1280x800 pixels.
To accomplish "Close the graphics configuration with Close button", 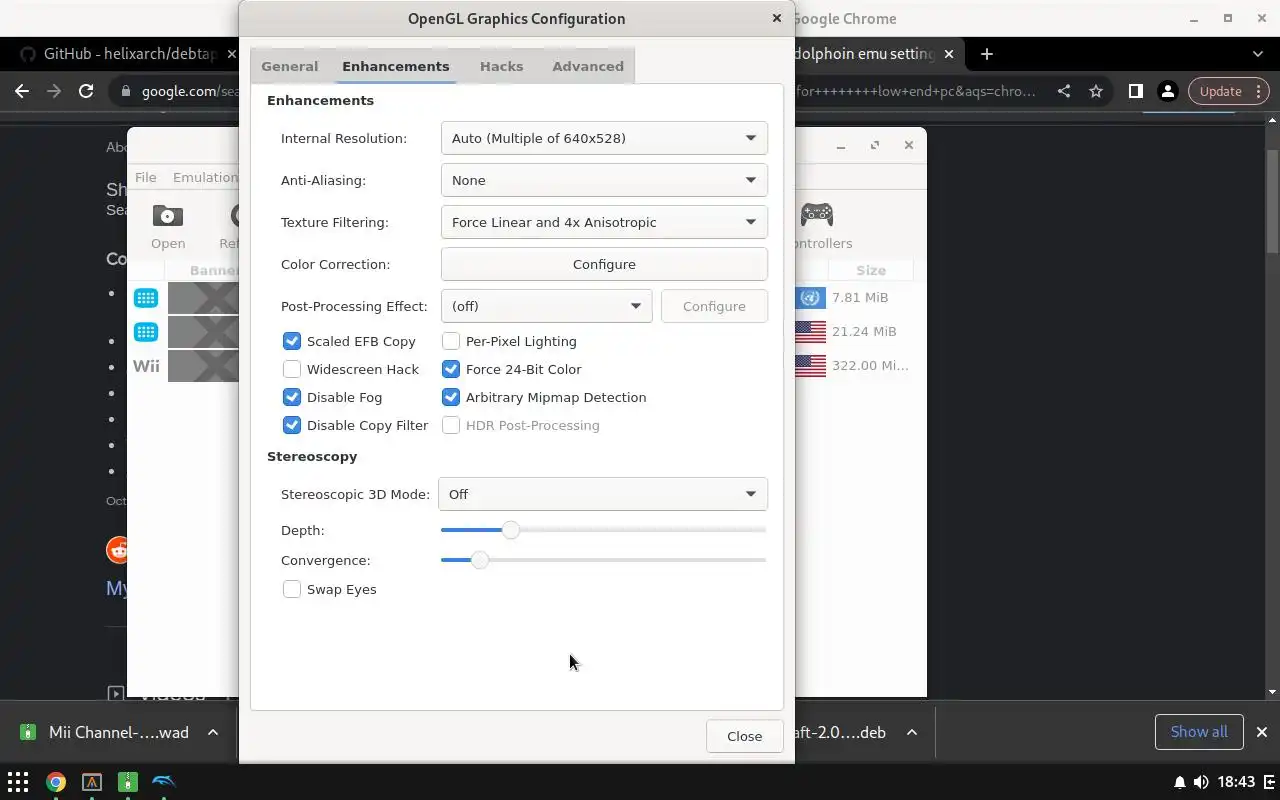I will click(744, 736).
